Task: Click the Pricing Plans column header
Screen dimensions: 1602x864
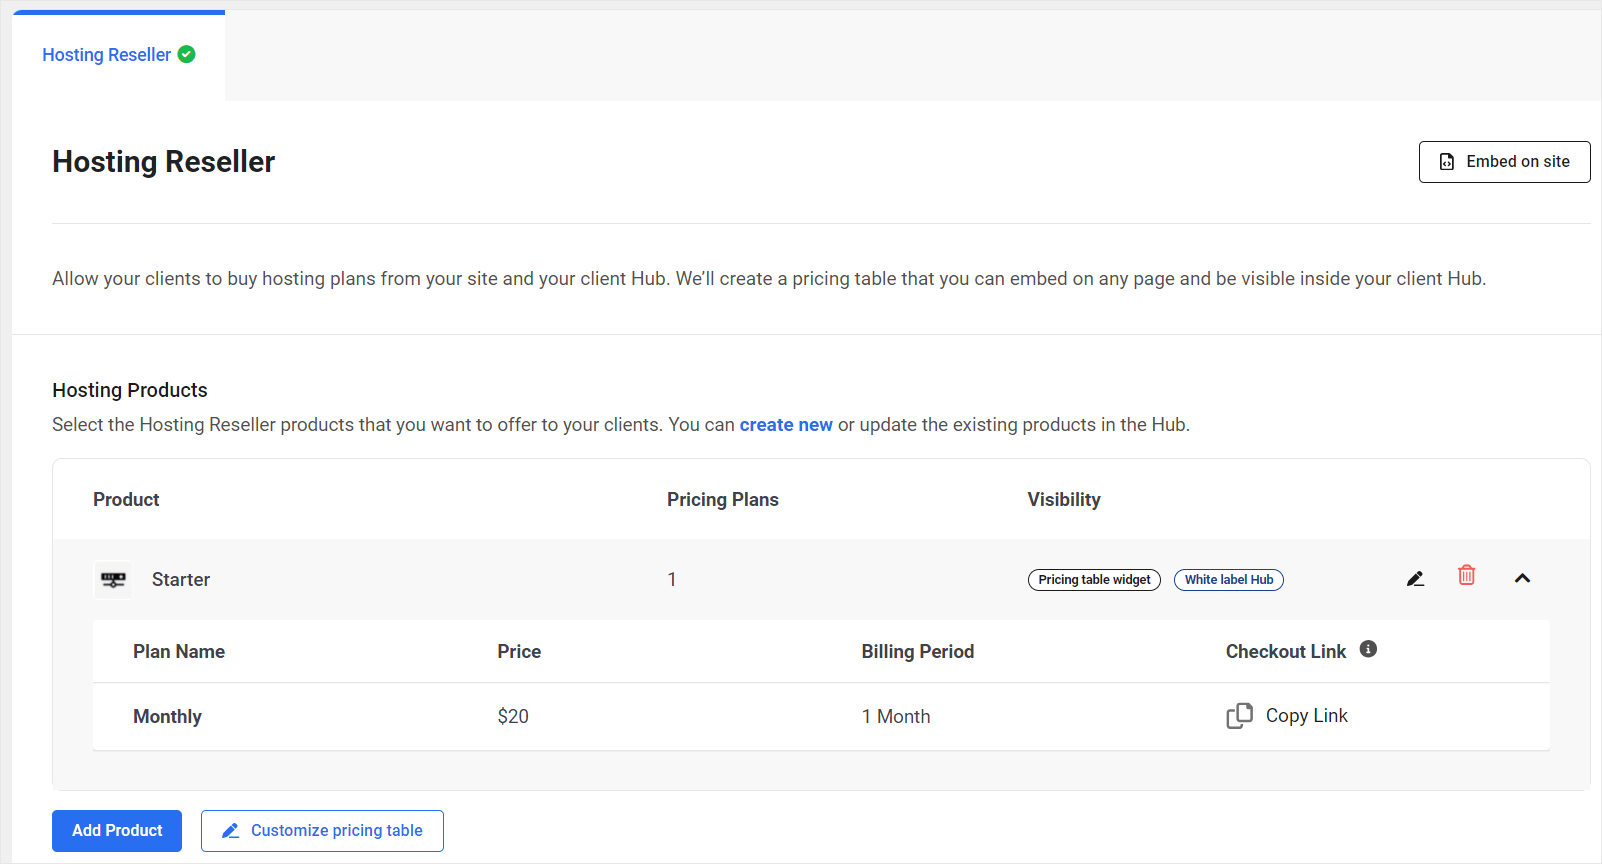Action: (723, 500)
